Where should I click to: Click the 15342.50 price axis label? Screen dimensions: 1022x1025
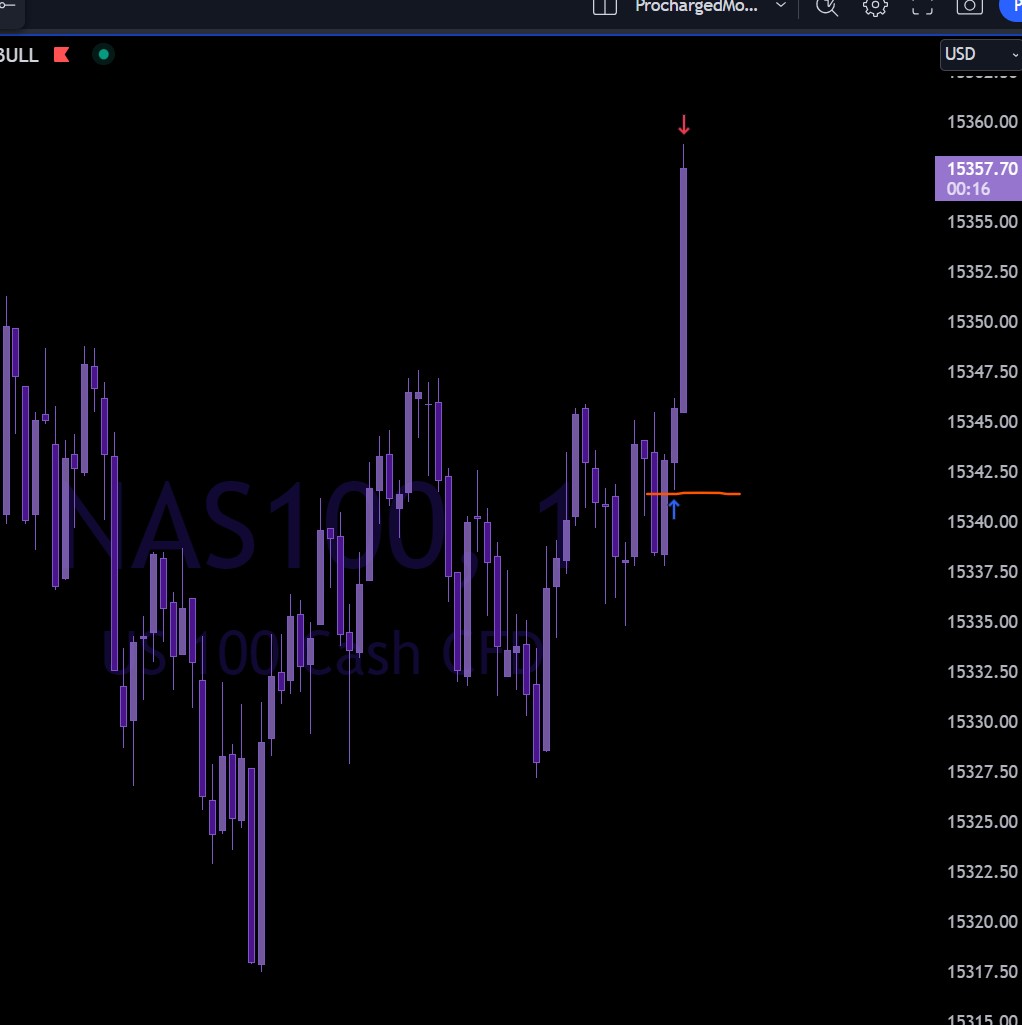(981, 472)
